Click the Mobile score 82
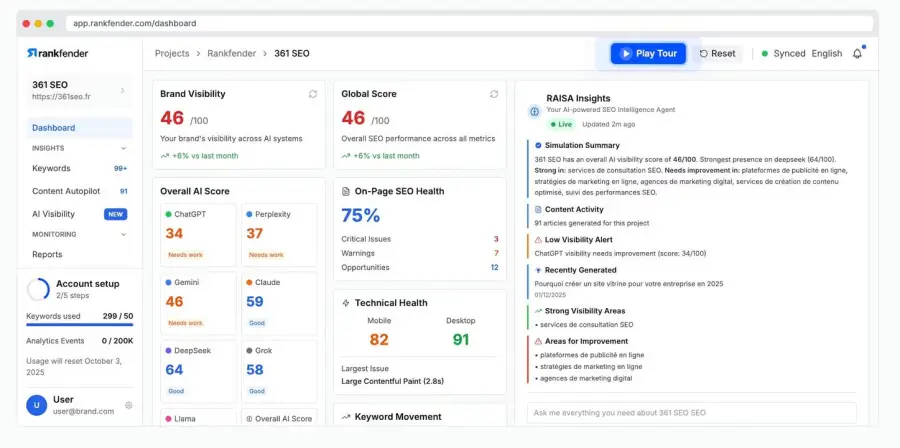 coord(379,340)
